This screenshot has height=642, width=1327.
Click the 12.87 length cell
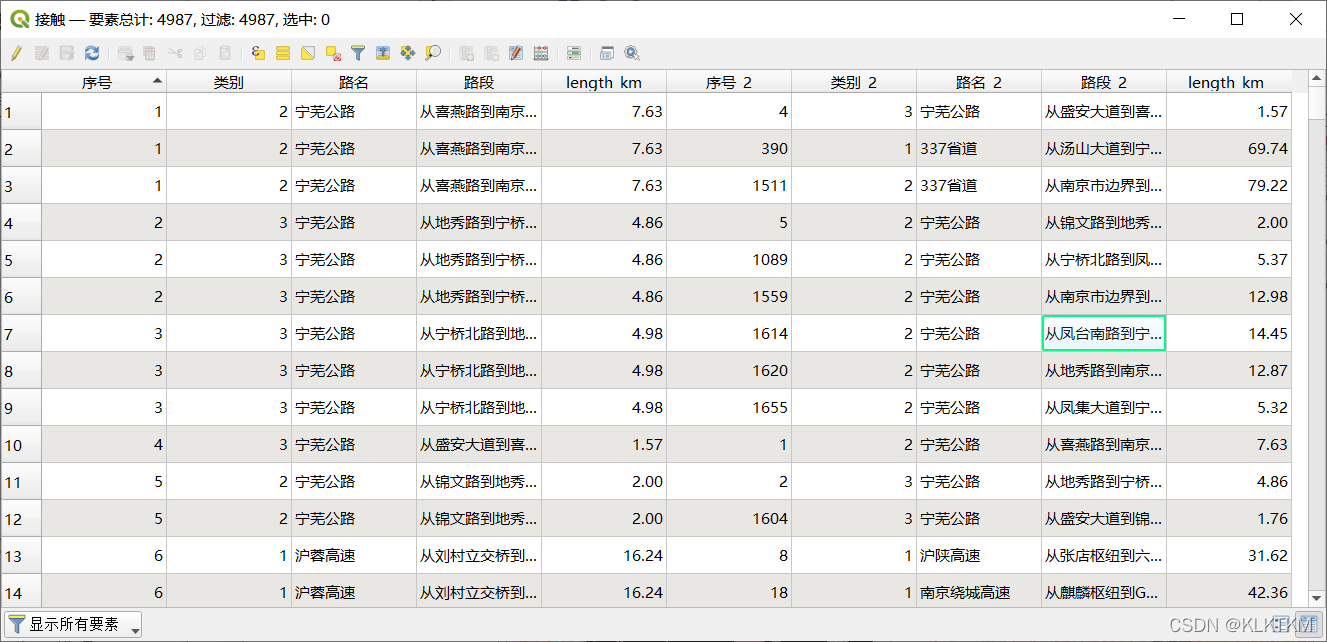pos(1229,370)
